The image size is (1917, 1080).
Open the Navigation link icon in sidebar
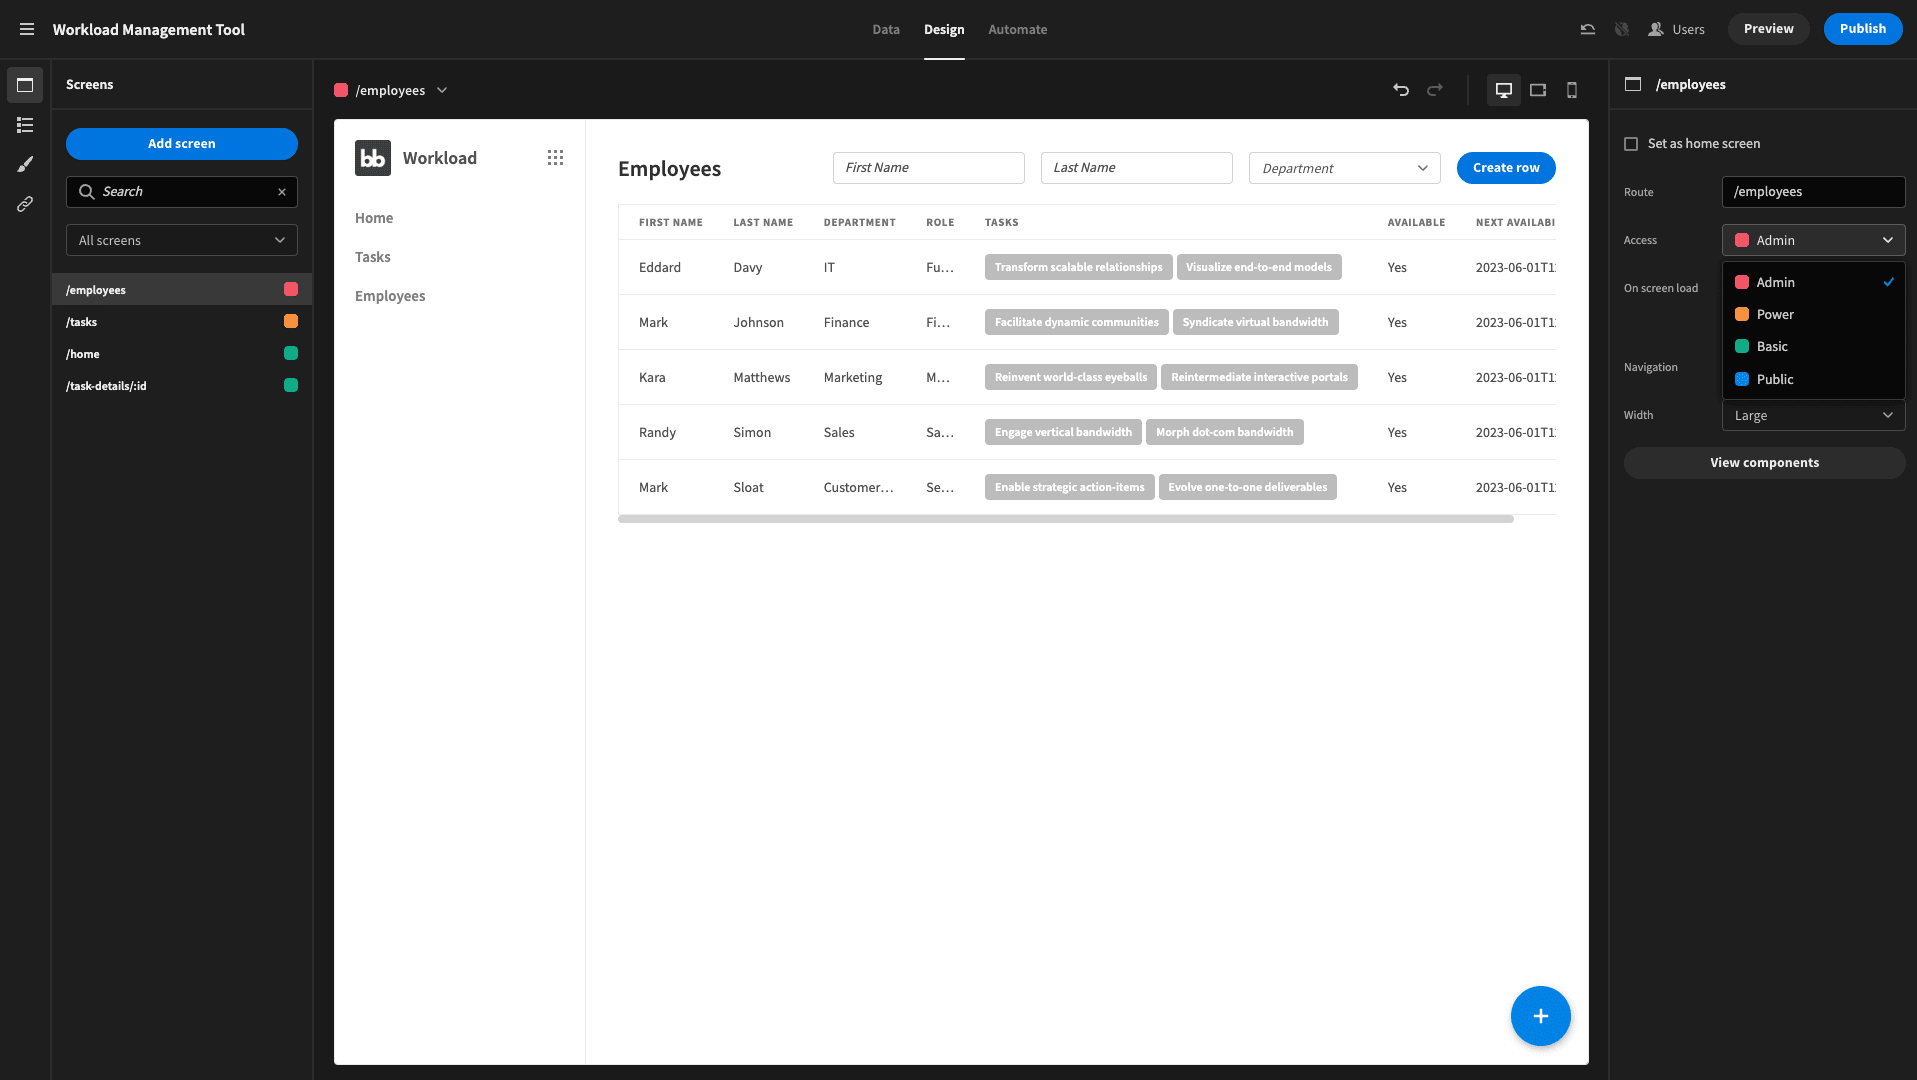(x=25, y=204)
